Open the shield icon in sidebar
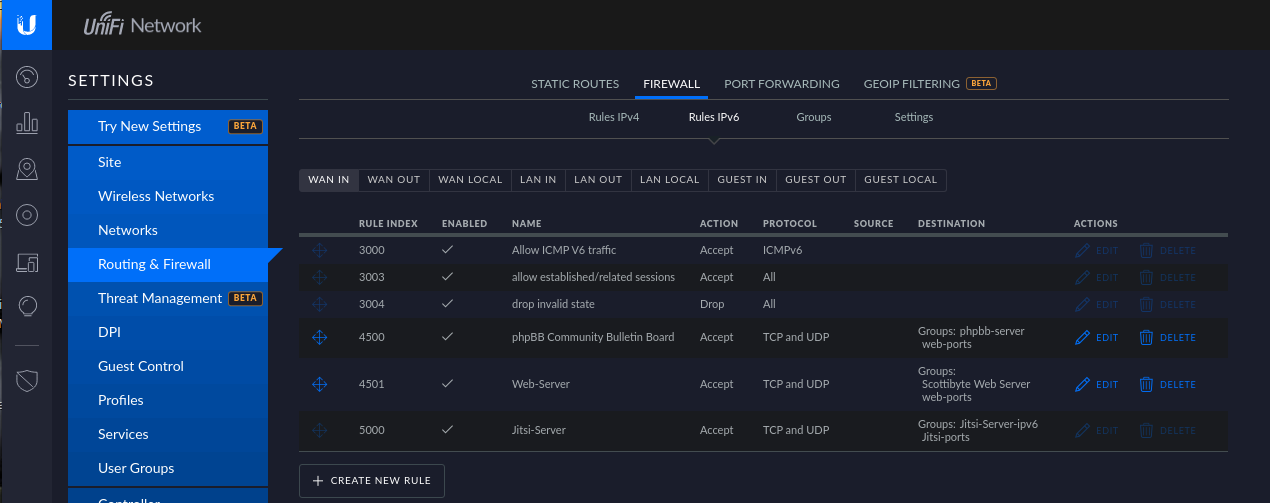The width and height of the screenshot is (1270, 503). click(28, 380)
